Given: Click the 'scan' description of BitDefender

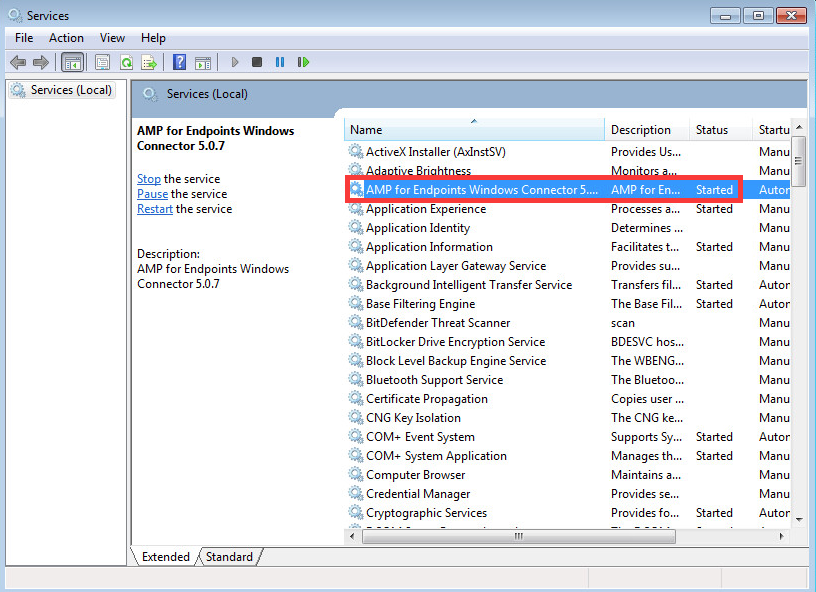Looking at the screenshot, I should [622, 323].
